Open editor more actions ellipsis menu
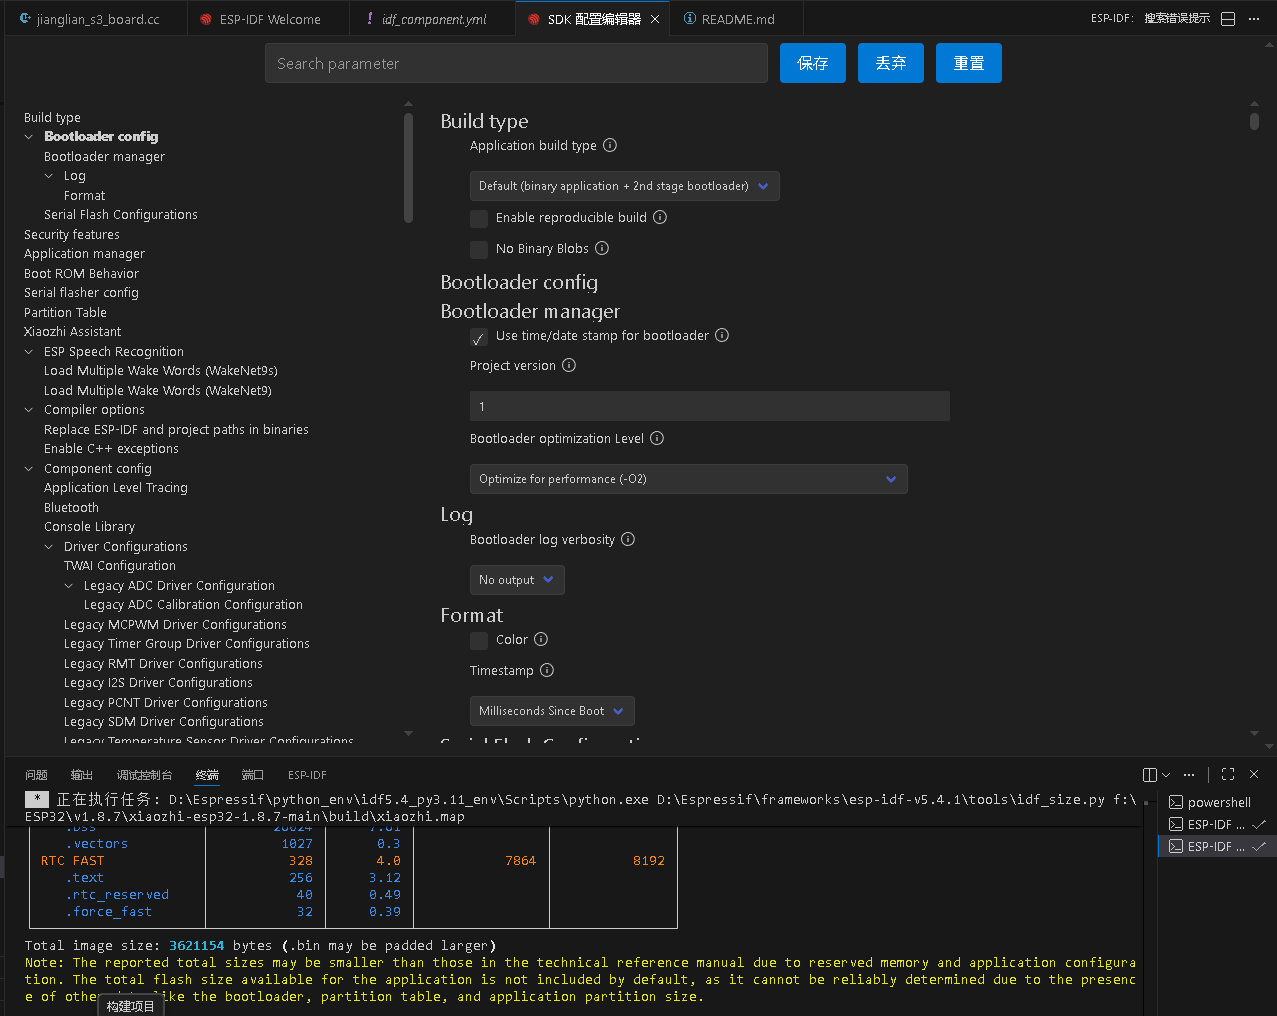Screen dimensions: 1277x1016 tap(1254, 19)
